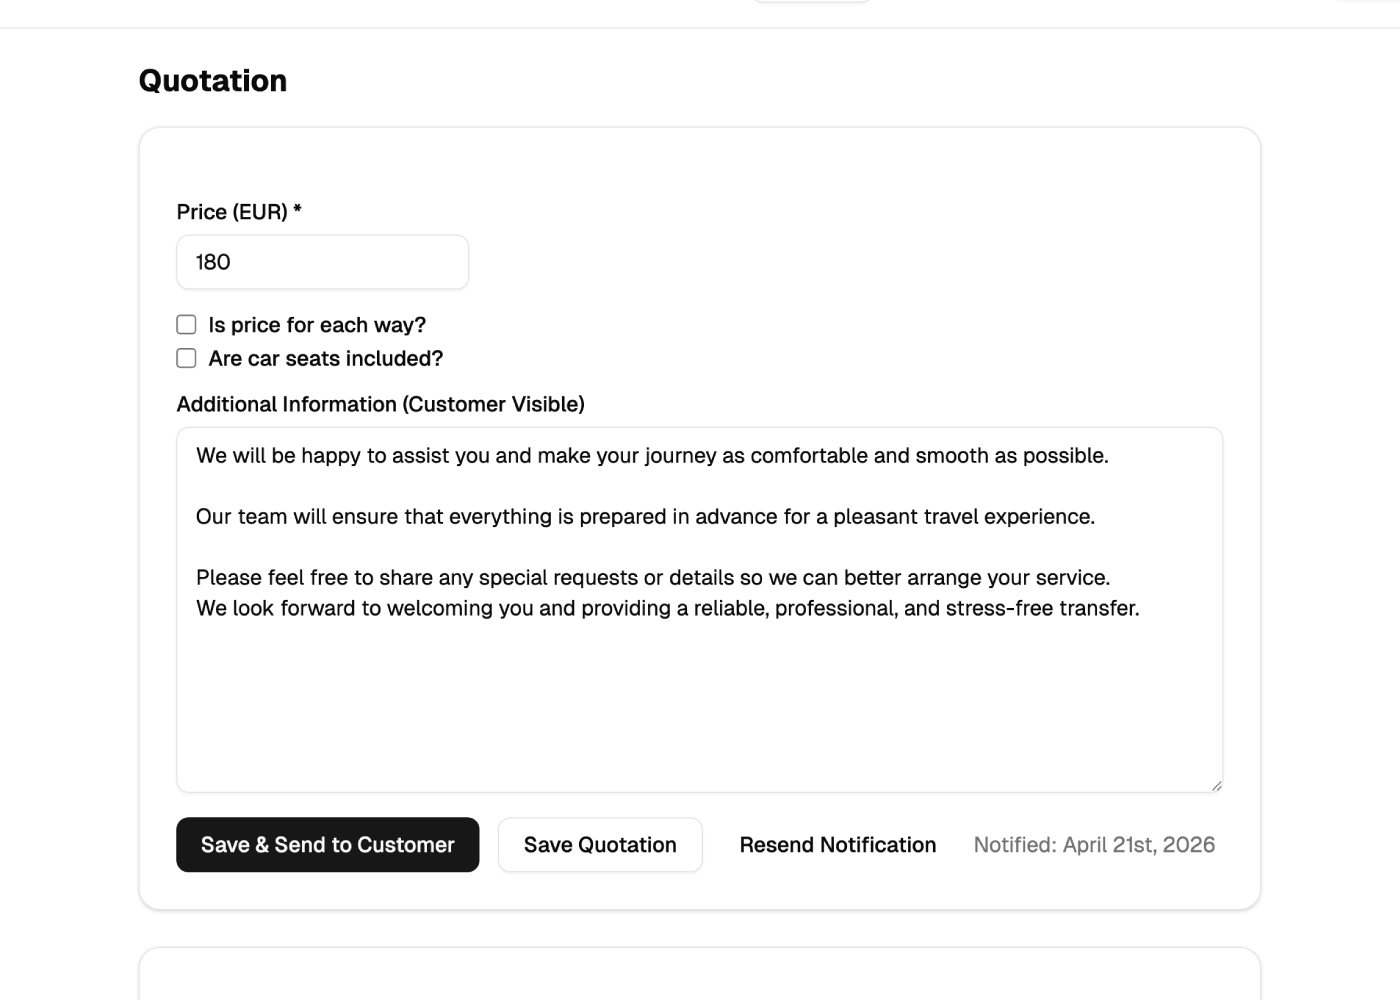Select the first paragraph in the information textarea
Viewport: 1400px width, 1000px height.
point(653,455)
